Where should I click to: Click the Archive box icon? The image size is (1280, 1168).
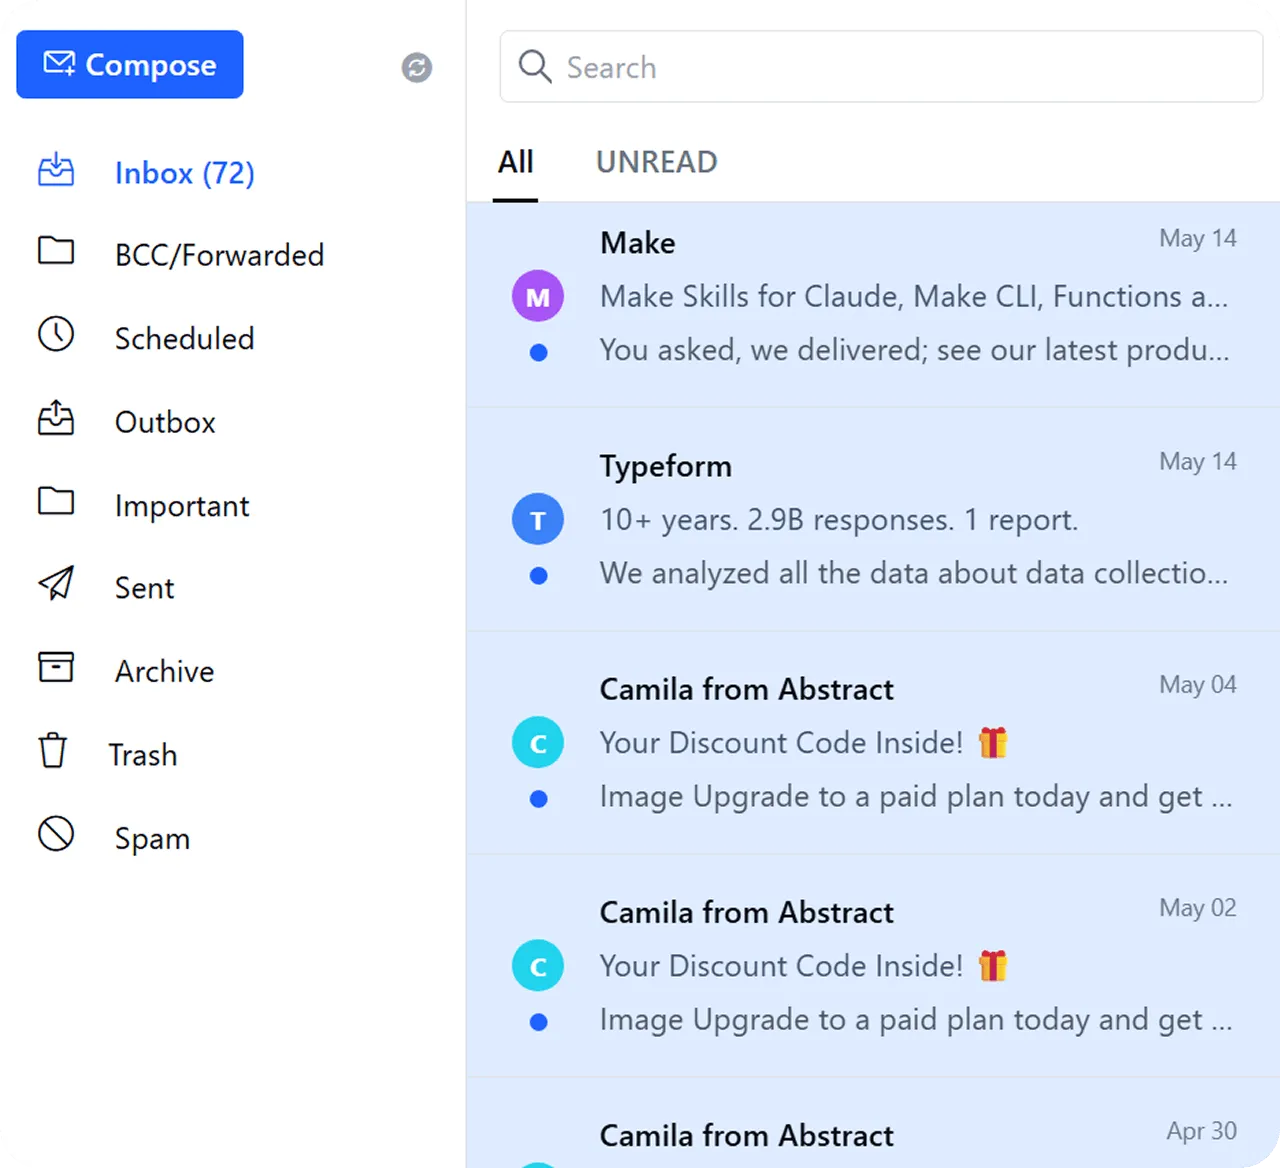(56, 667)
